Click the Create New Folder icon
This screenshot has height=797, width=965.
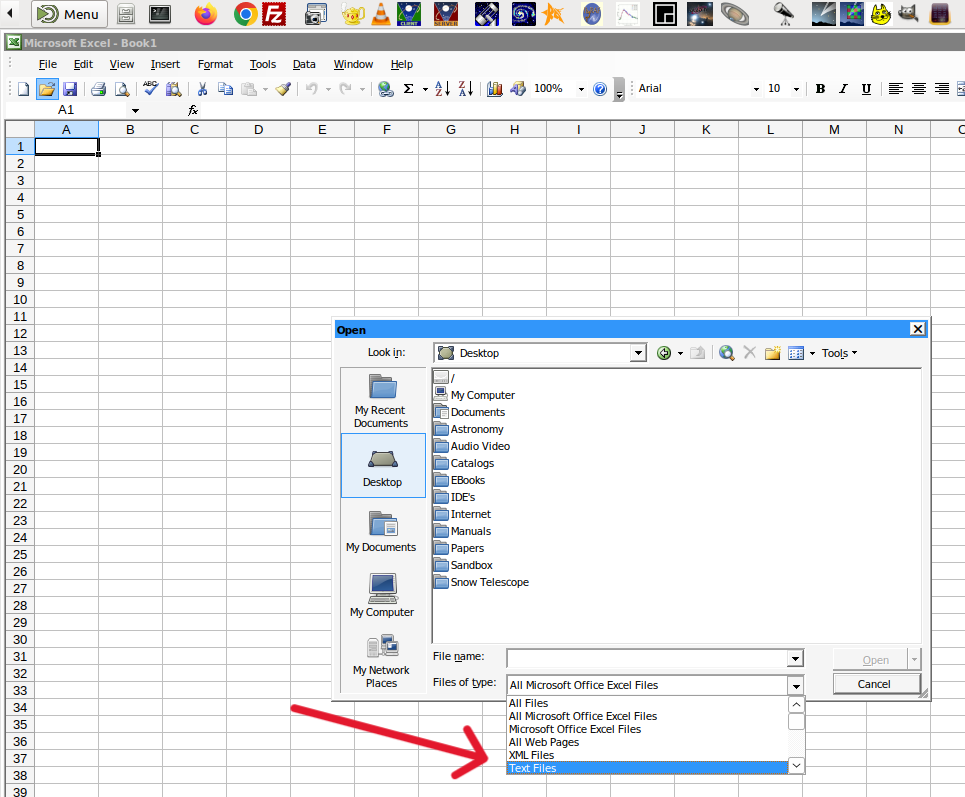772,353
